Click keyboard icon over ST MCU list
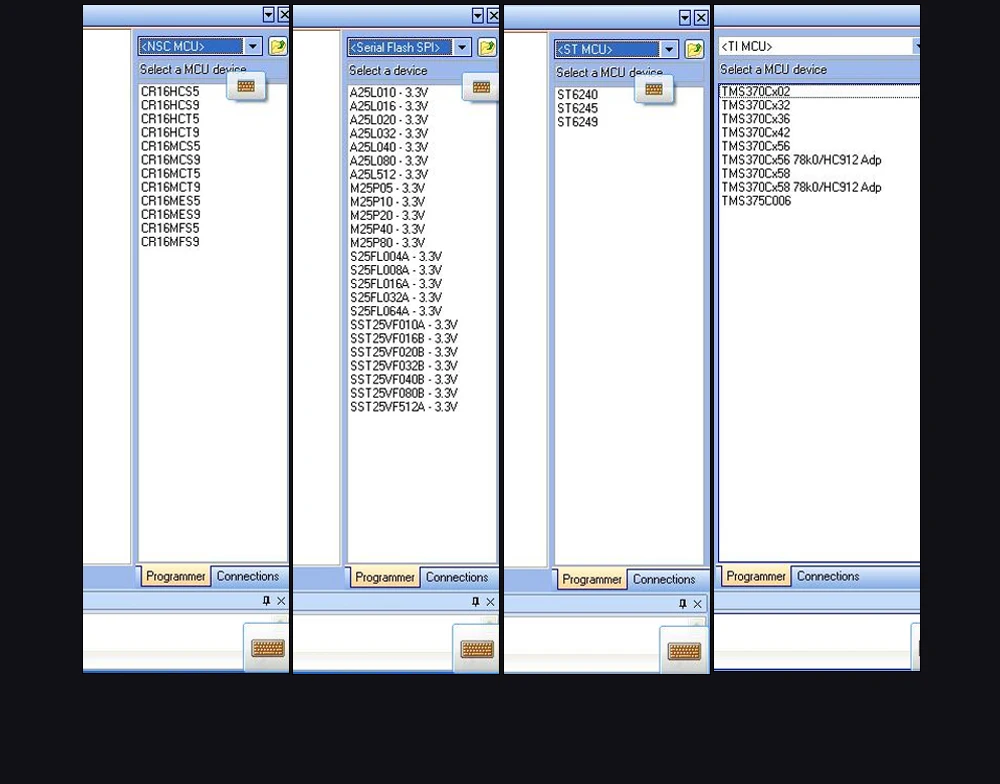 654,89
